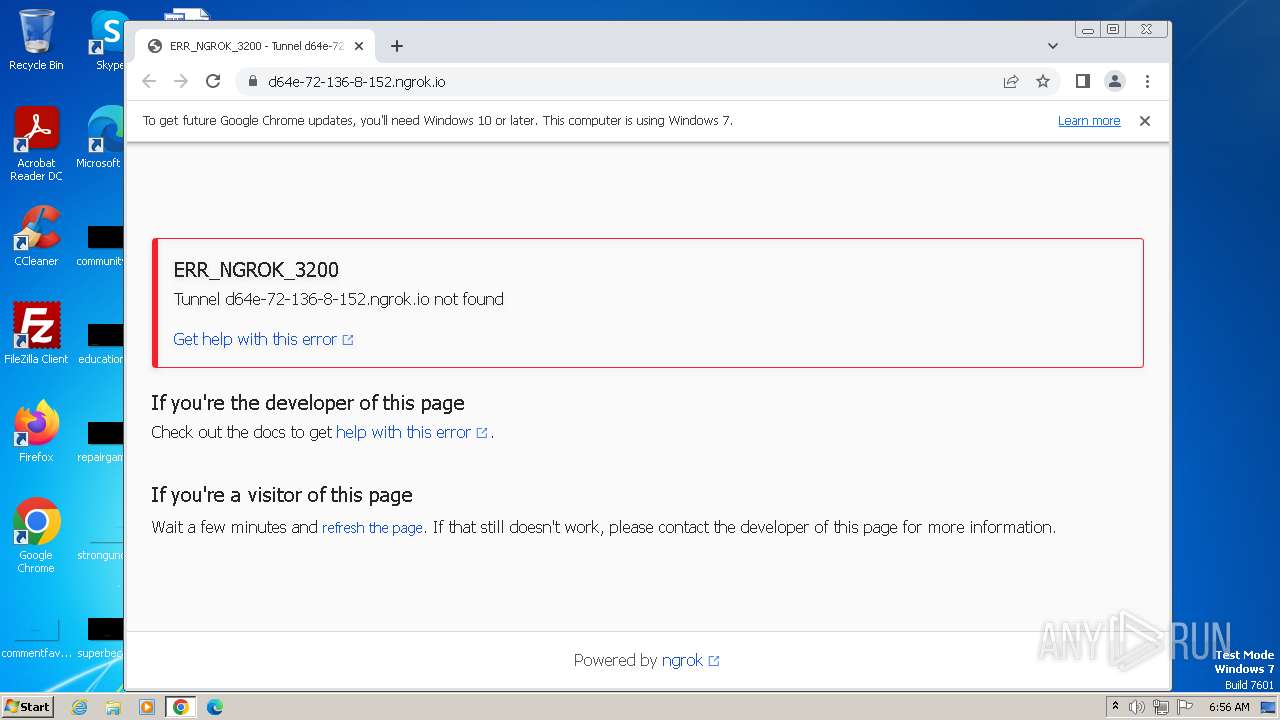Viewport: 1280px width, 720px height.
Task: Open the Chrome side panel icon
Action: tap(1082, 82)
